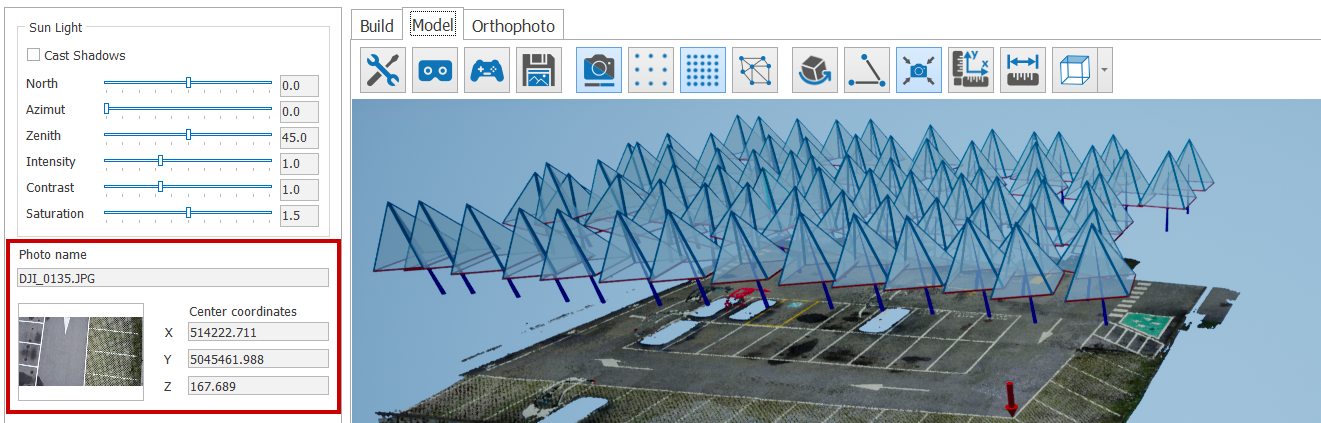
Task: Adjust the Contrast slider
Action: (x=188, y=187)
